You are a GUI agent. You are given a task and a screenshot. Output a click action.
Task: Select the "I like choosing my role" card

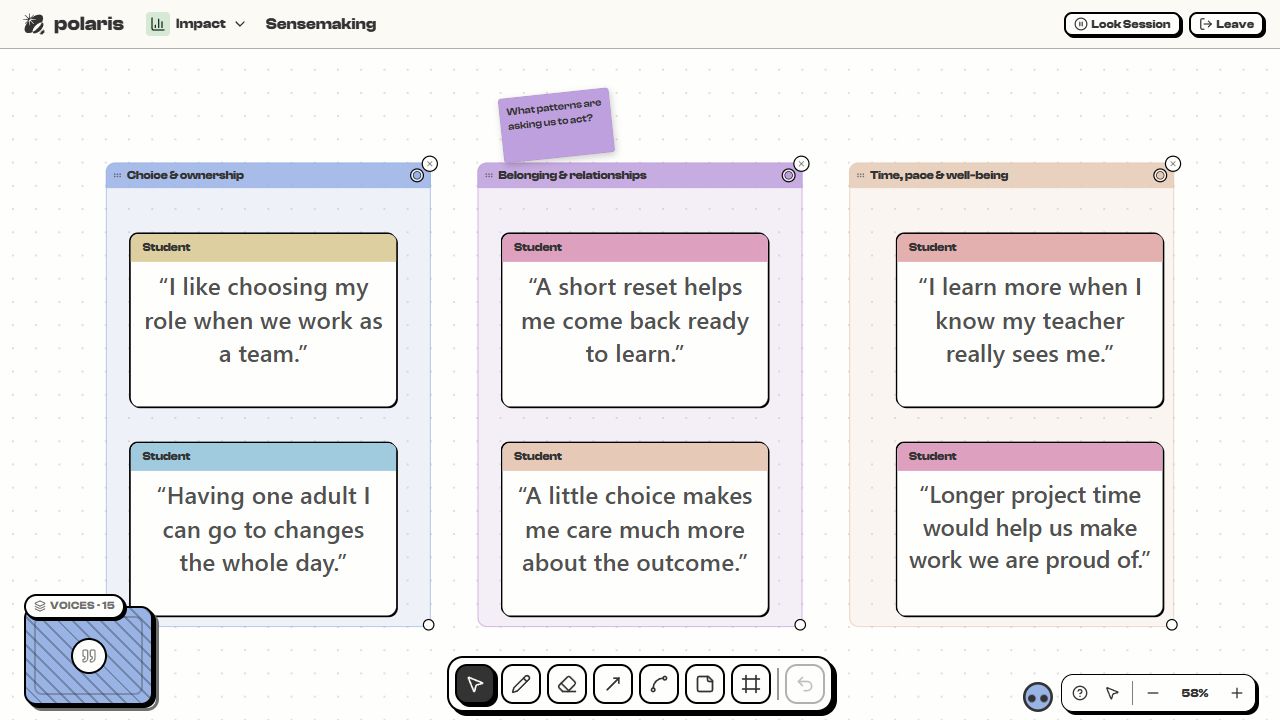pos(263,320)
